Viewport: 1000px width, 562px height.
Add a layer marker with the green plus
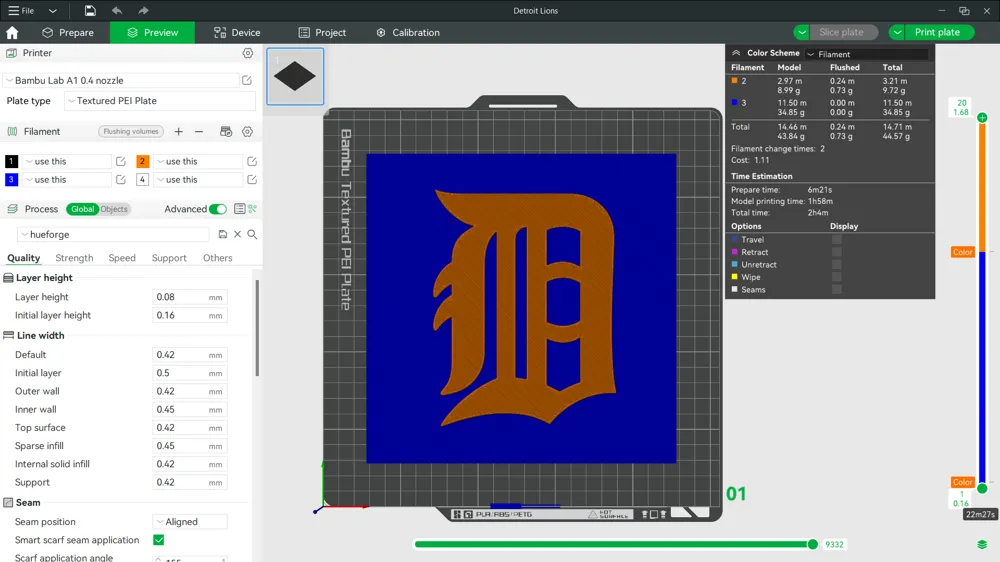click(982, 117)
